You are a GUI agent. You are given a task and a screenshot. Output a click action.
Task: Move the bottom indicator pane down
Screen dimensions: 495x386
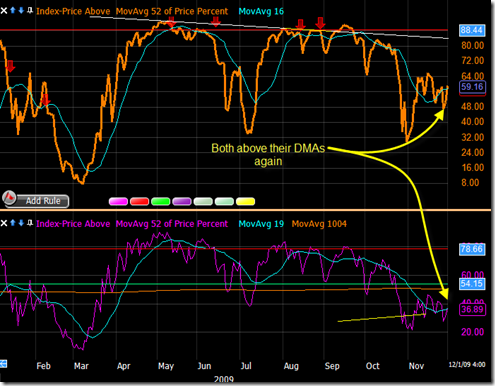pyautogui.click(x=21, y=223)
